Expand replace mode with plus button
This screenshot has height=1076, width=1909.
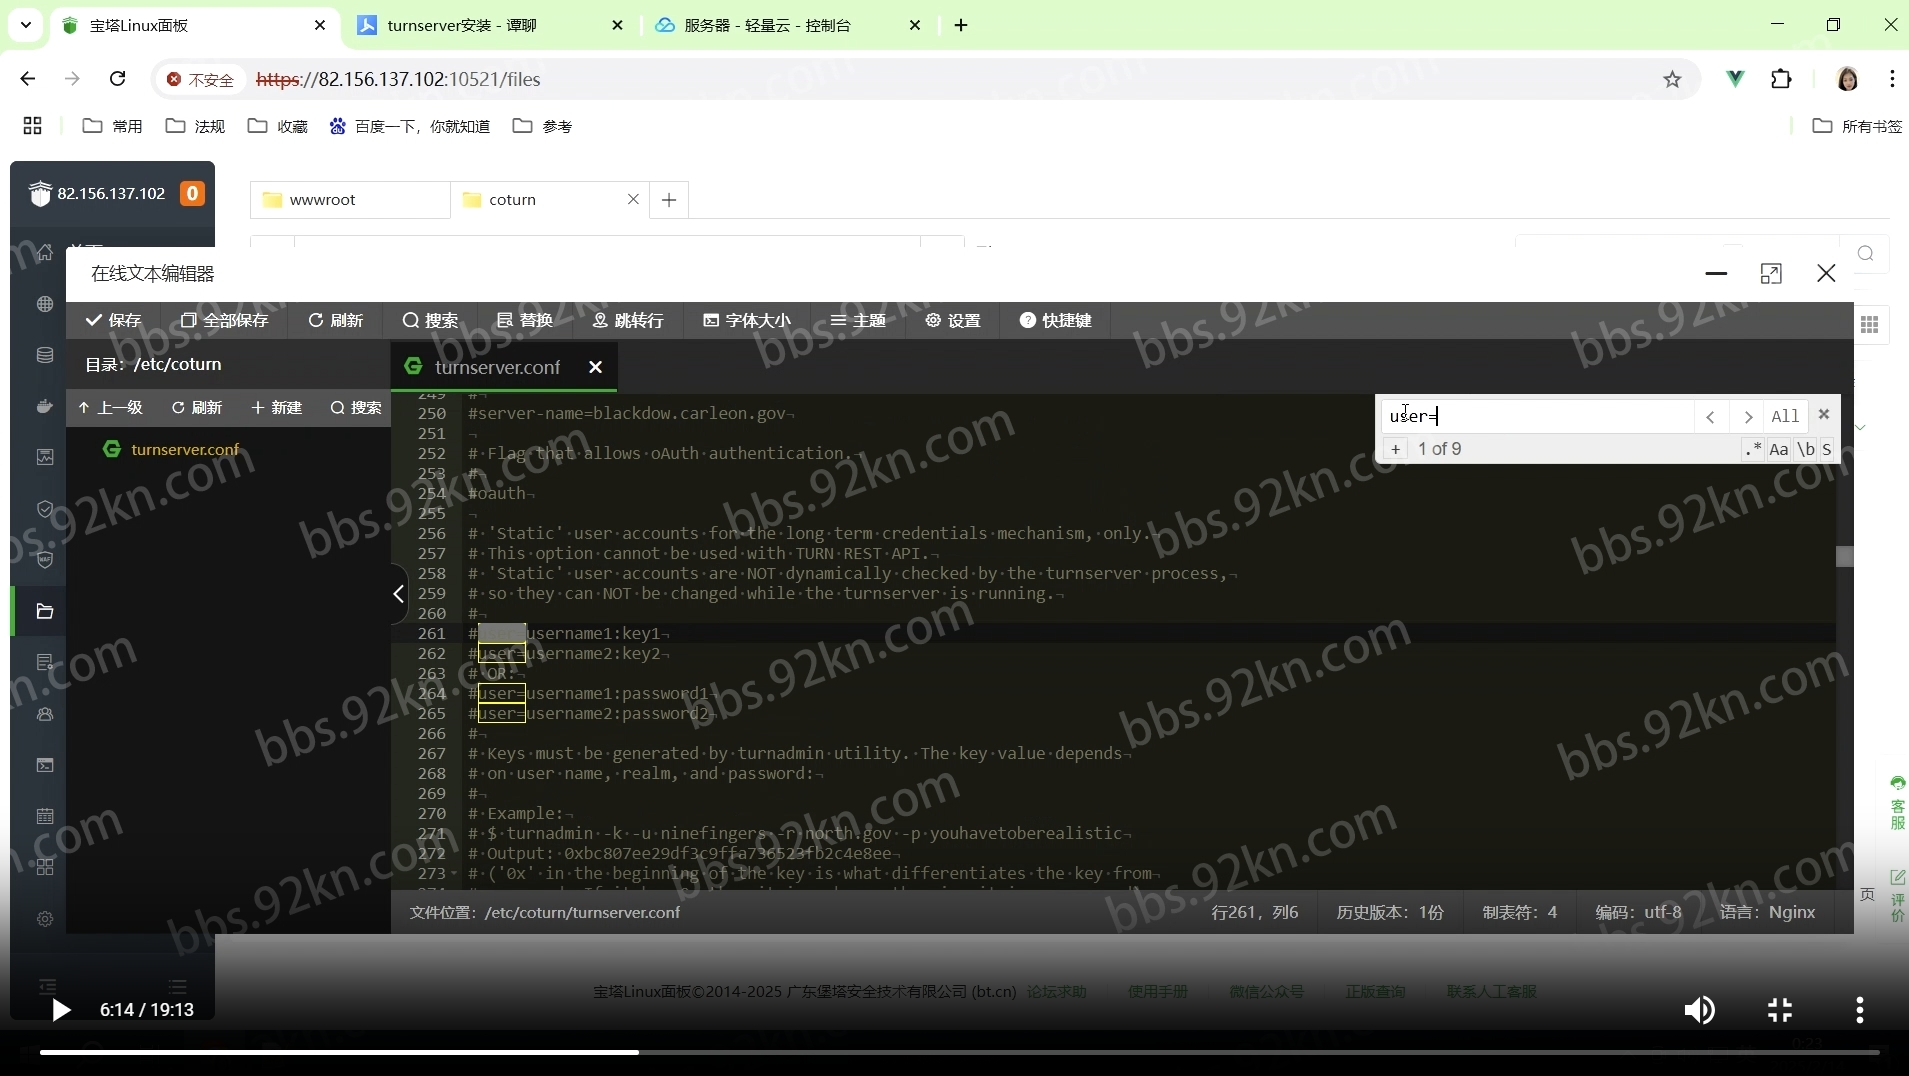(x=1396, y=449)
